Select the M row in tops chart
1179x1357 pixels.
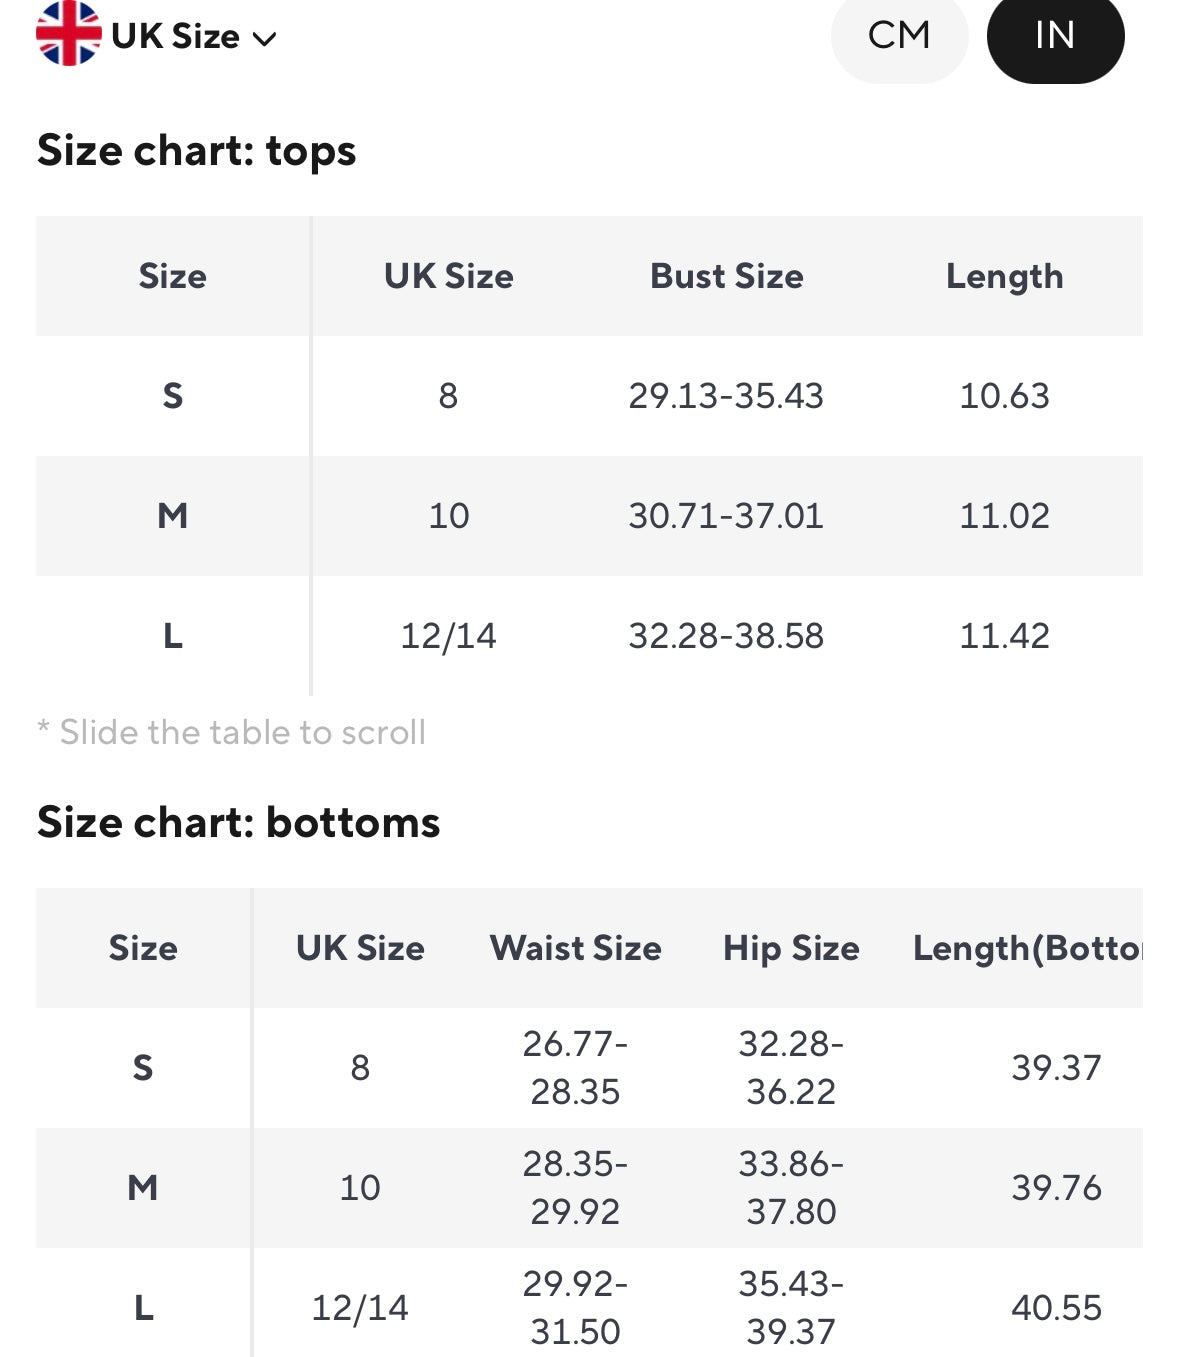[172, 516]
